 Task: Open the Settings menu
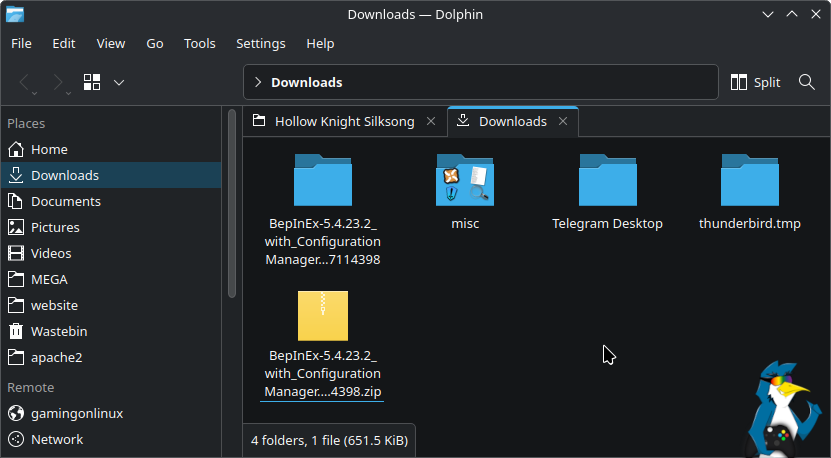(260, 43)
